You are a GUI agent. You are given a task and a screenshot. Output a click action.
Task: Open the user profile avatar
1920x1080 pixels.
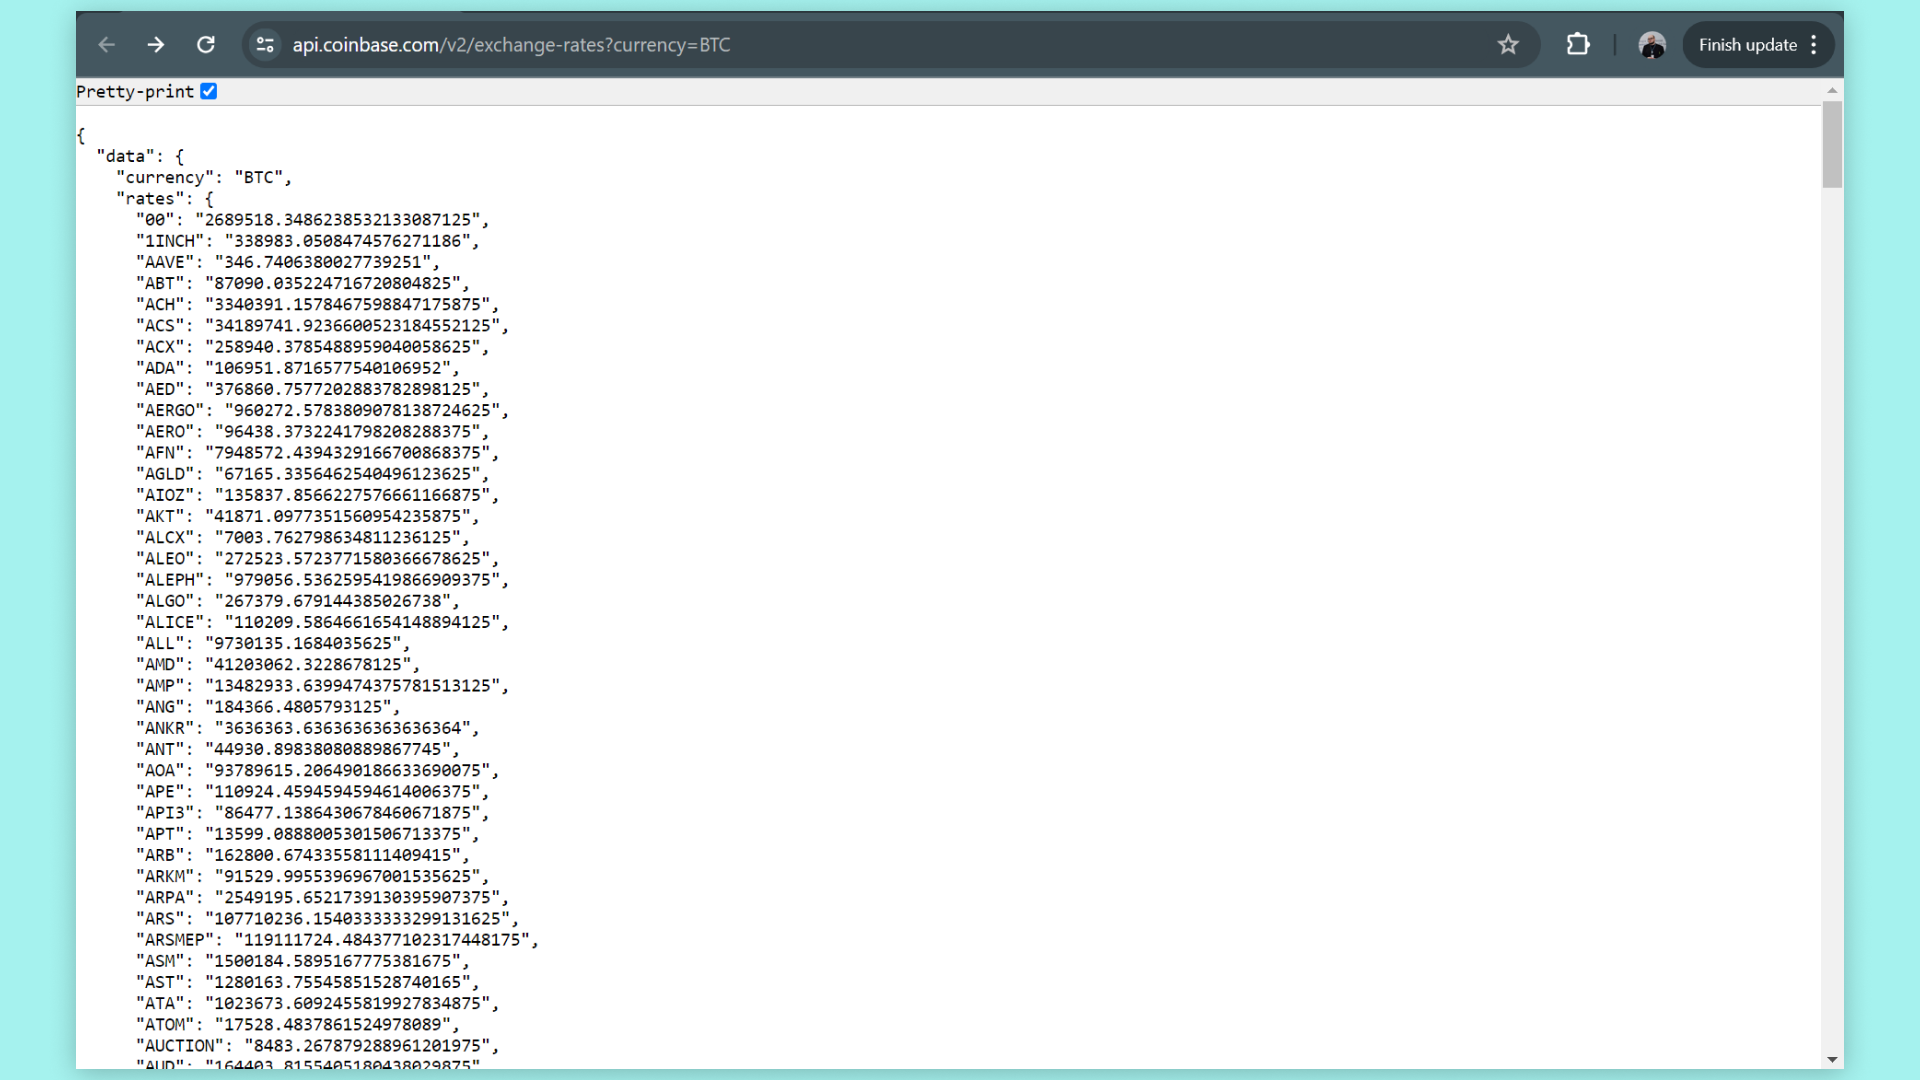click(x=1652, y=45)
